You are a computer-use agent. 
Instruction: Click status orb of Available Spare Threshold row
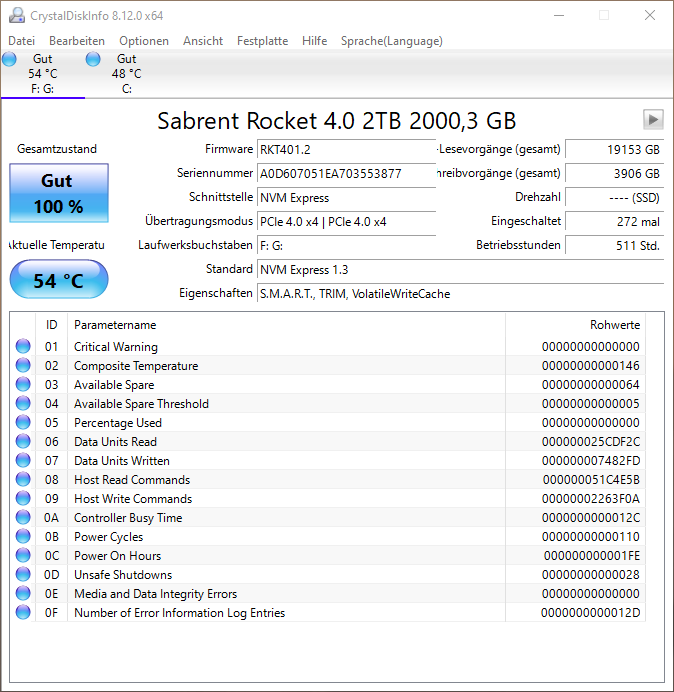click(x=23, y=403)
